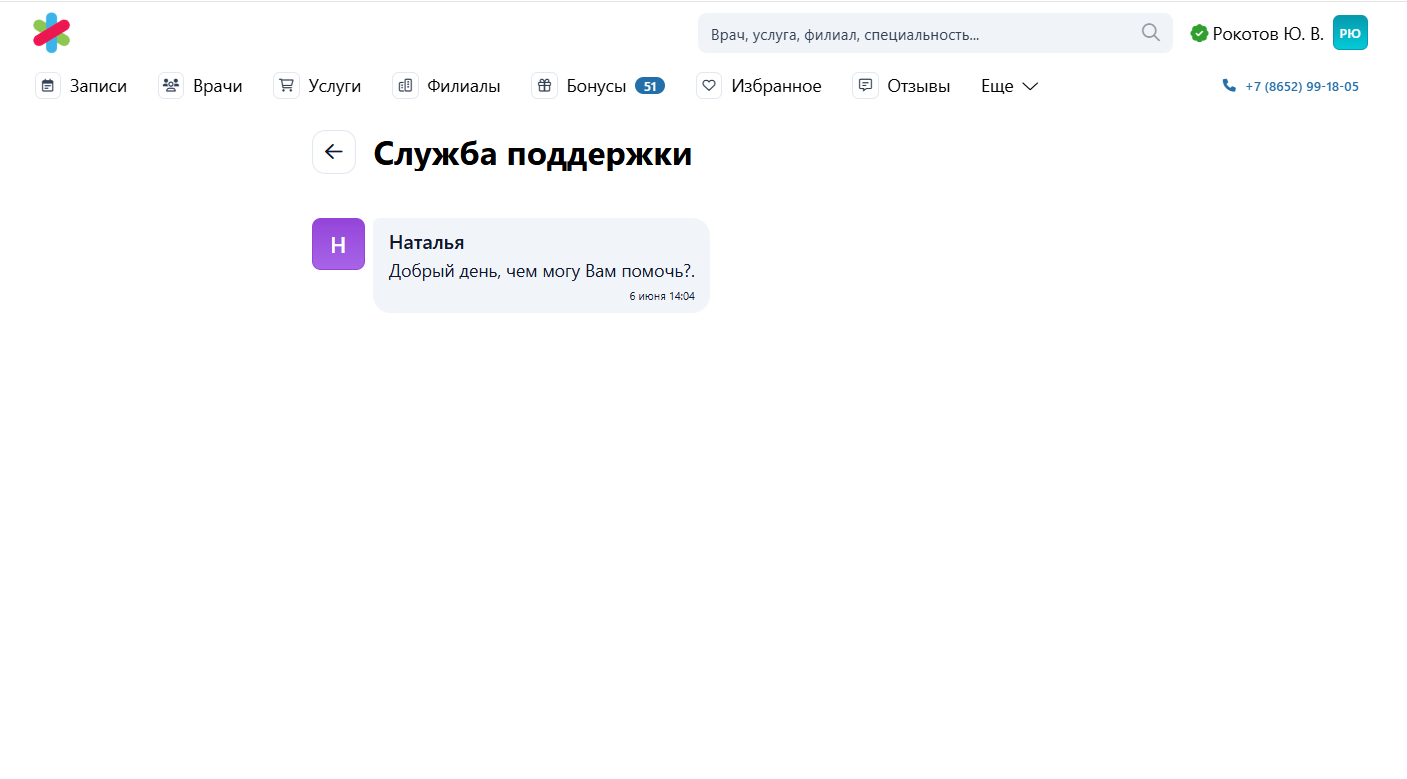This screenshot has height=779, width=1407.
Task: Click the speech bubble icon beside Отзывы
Action: (x=865, y=86)
